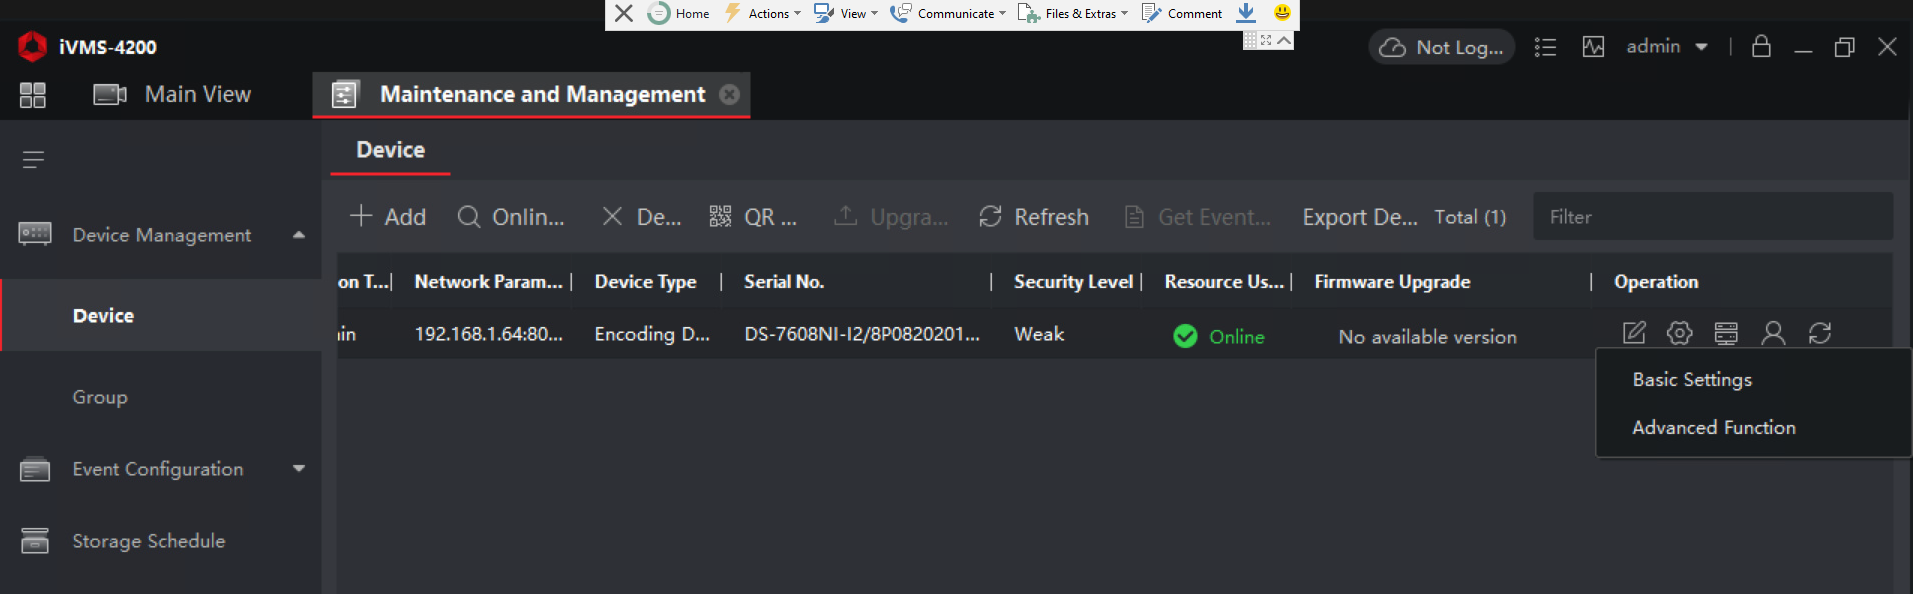Expand the Event Configuration section
This screenshot has height=594, width=1913.
coord(298,469)
